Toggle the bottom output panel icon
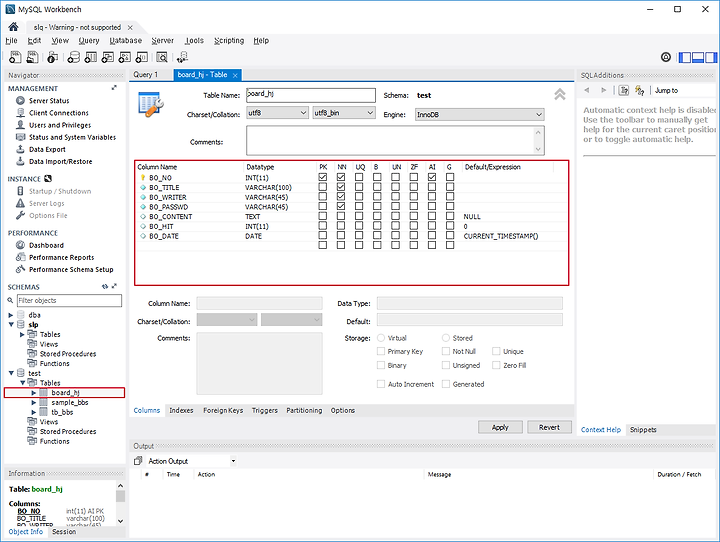This screenshot has width=720, height=542. (698, 57)
